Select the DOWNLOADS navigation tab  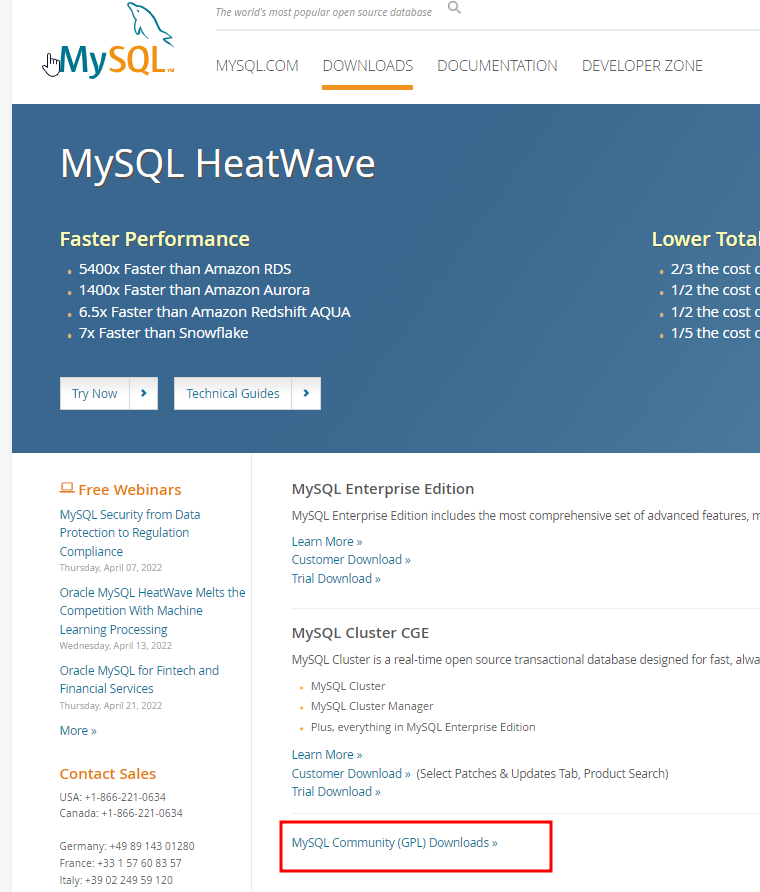[367, 66]
